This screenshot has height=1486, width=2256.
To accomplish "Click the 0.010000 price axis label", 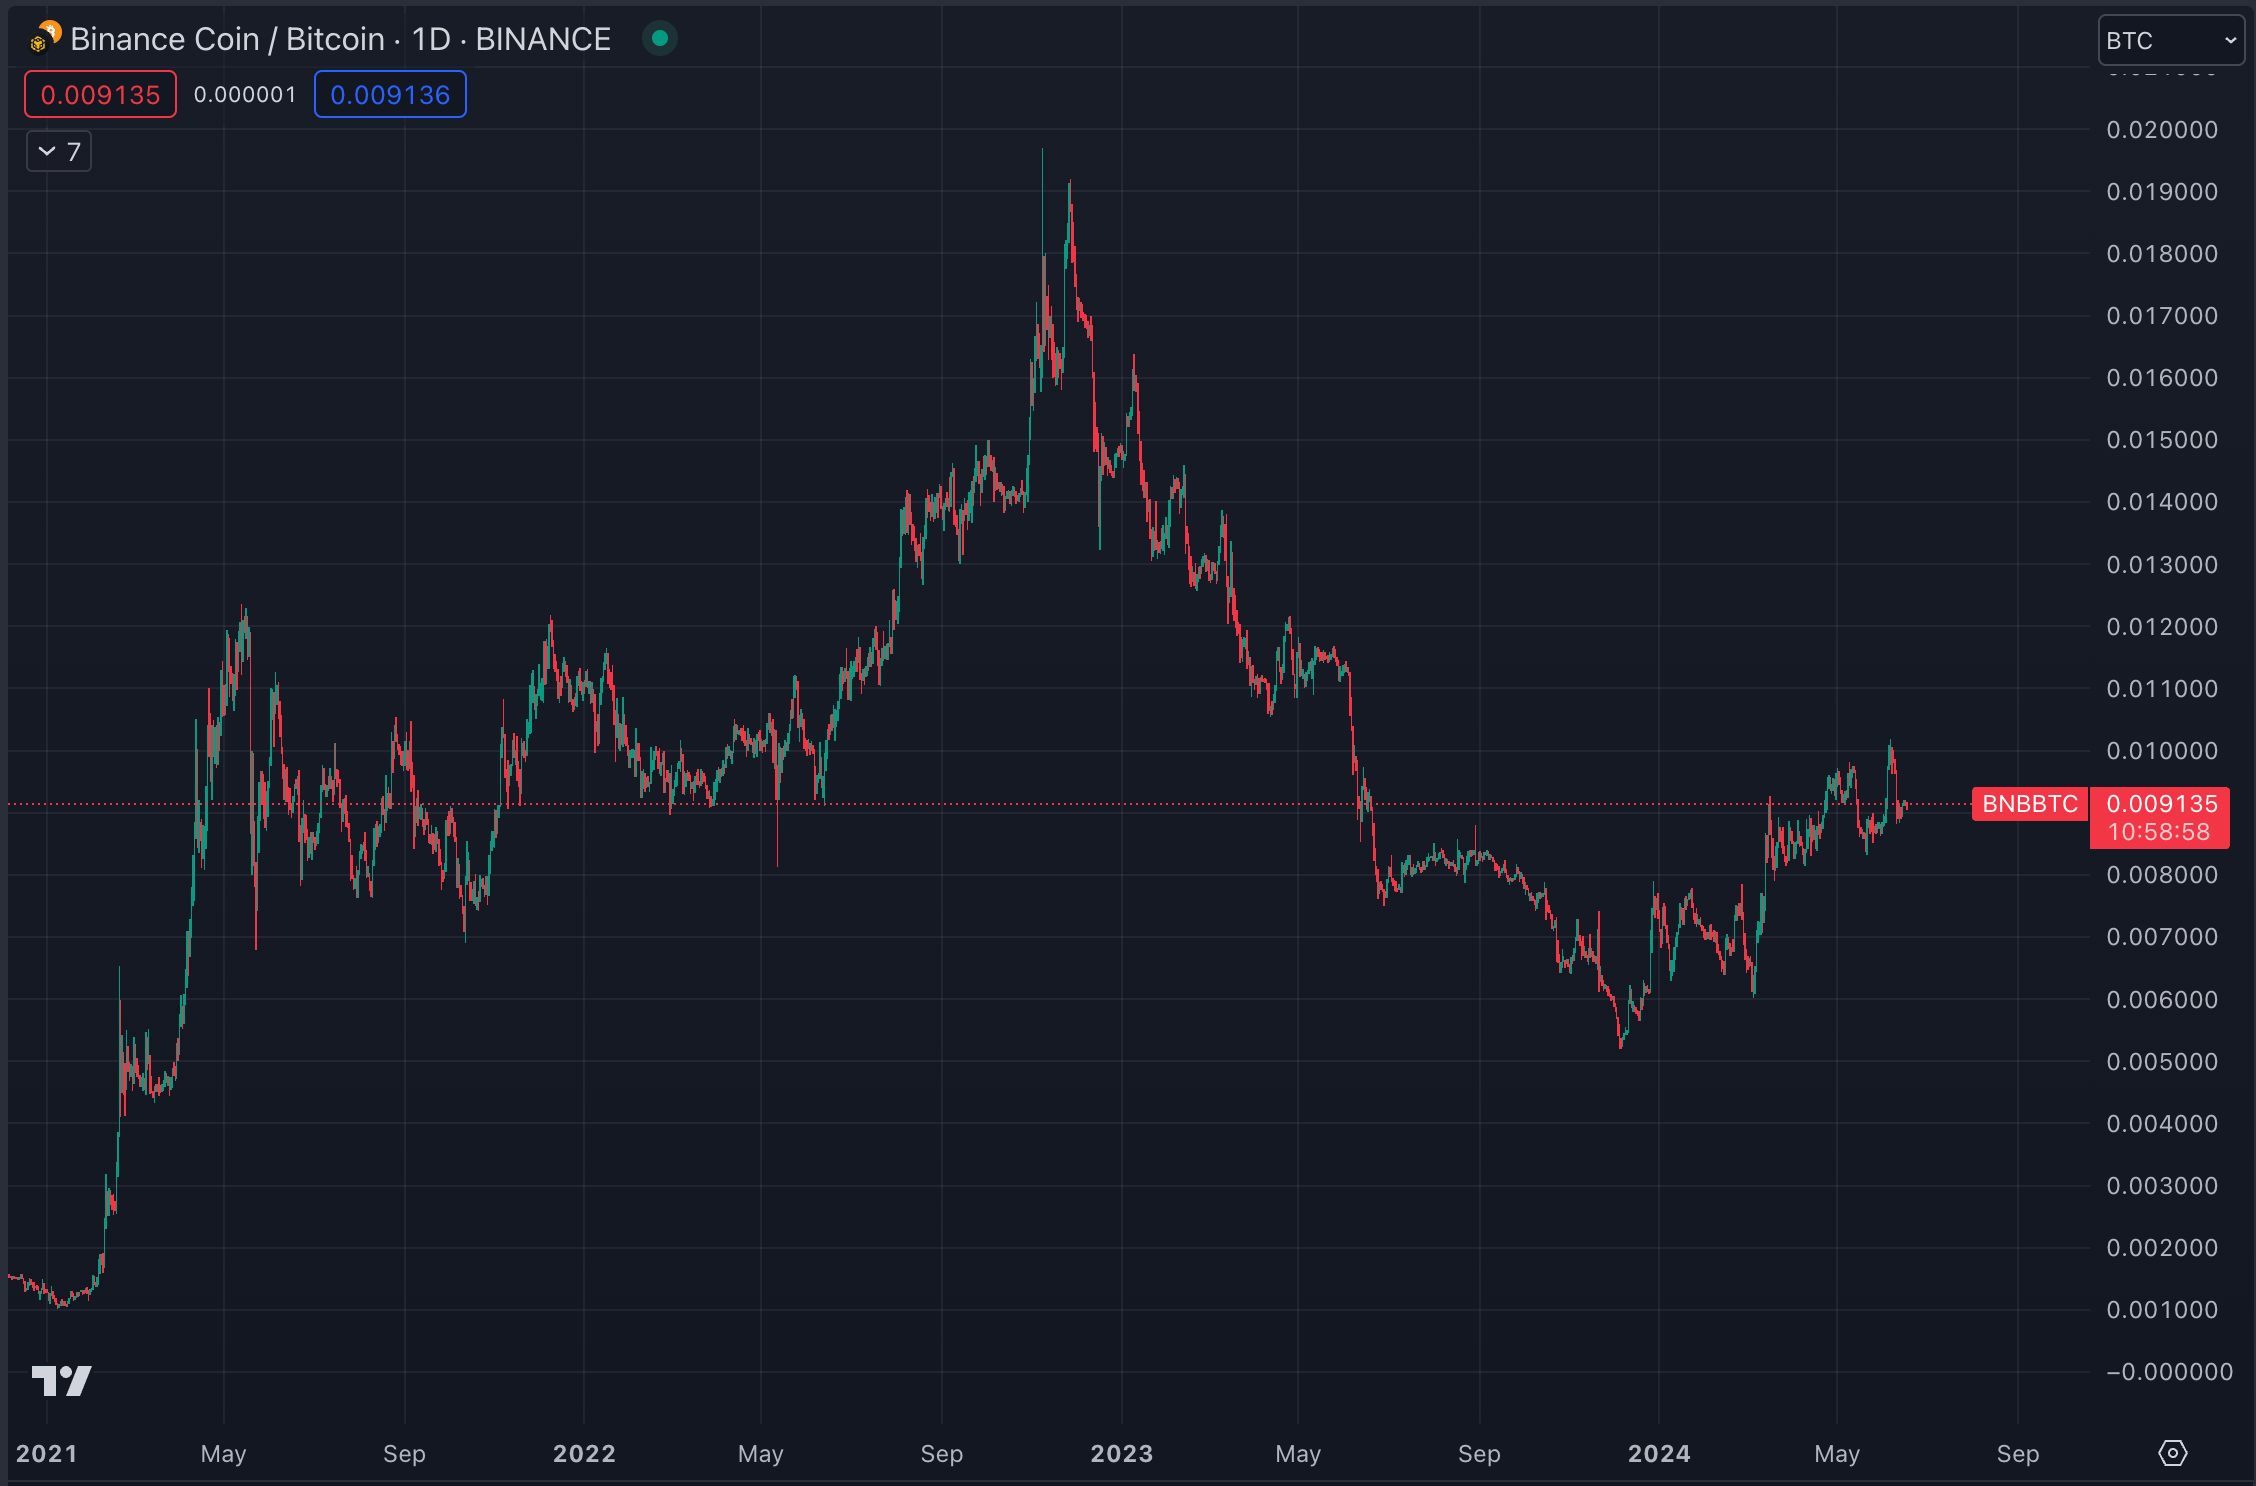I will coord(2162,751).
